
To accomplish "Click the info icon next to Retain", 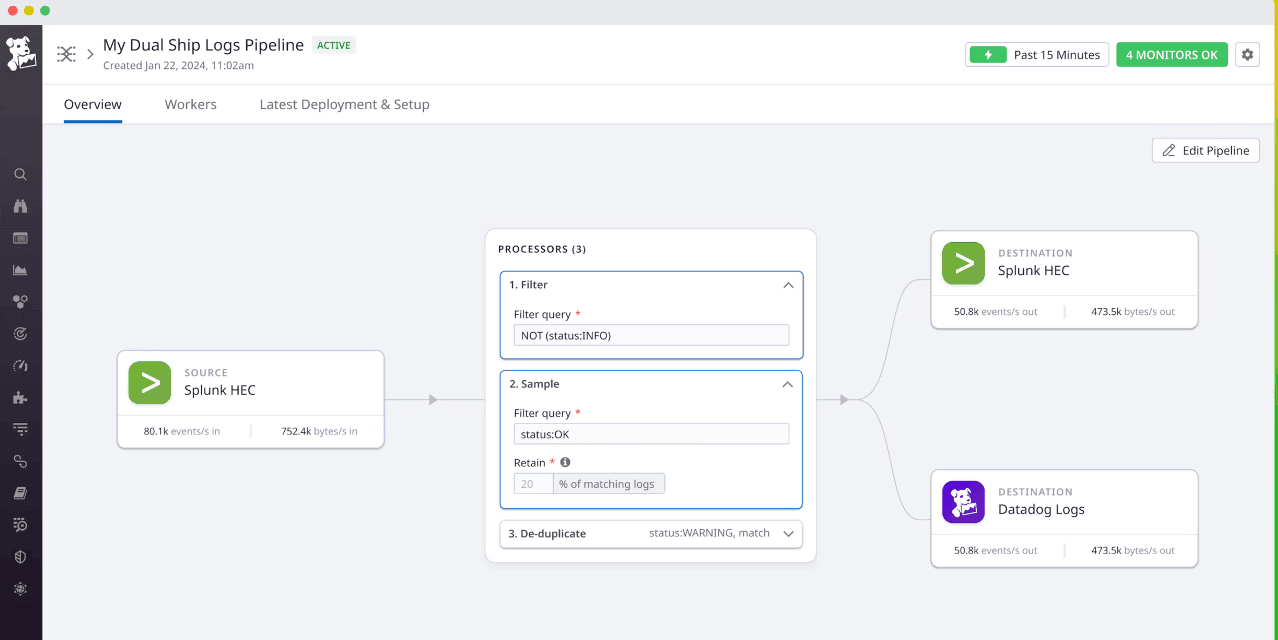I will pyautogui.click(x=565, y=462).
